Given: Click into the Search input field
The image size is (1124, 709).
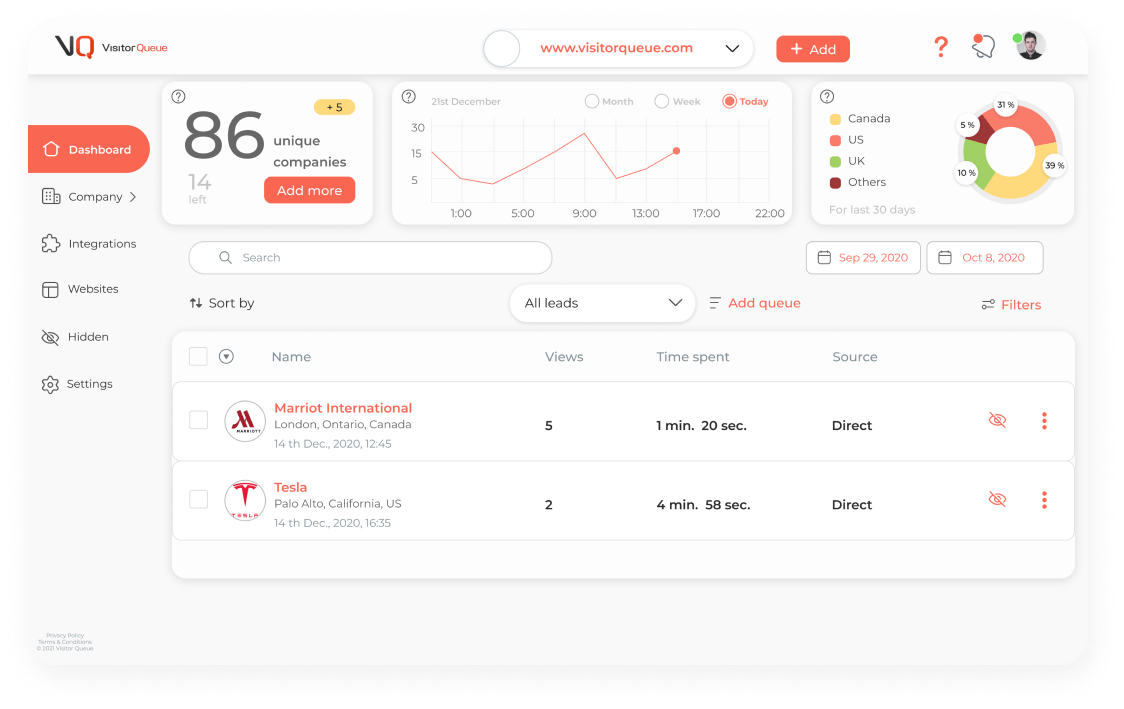Looking at the screenshot, I should click(370, 258).
